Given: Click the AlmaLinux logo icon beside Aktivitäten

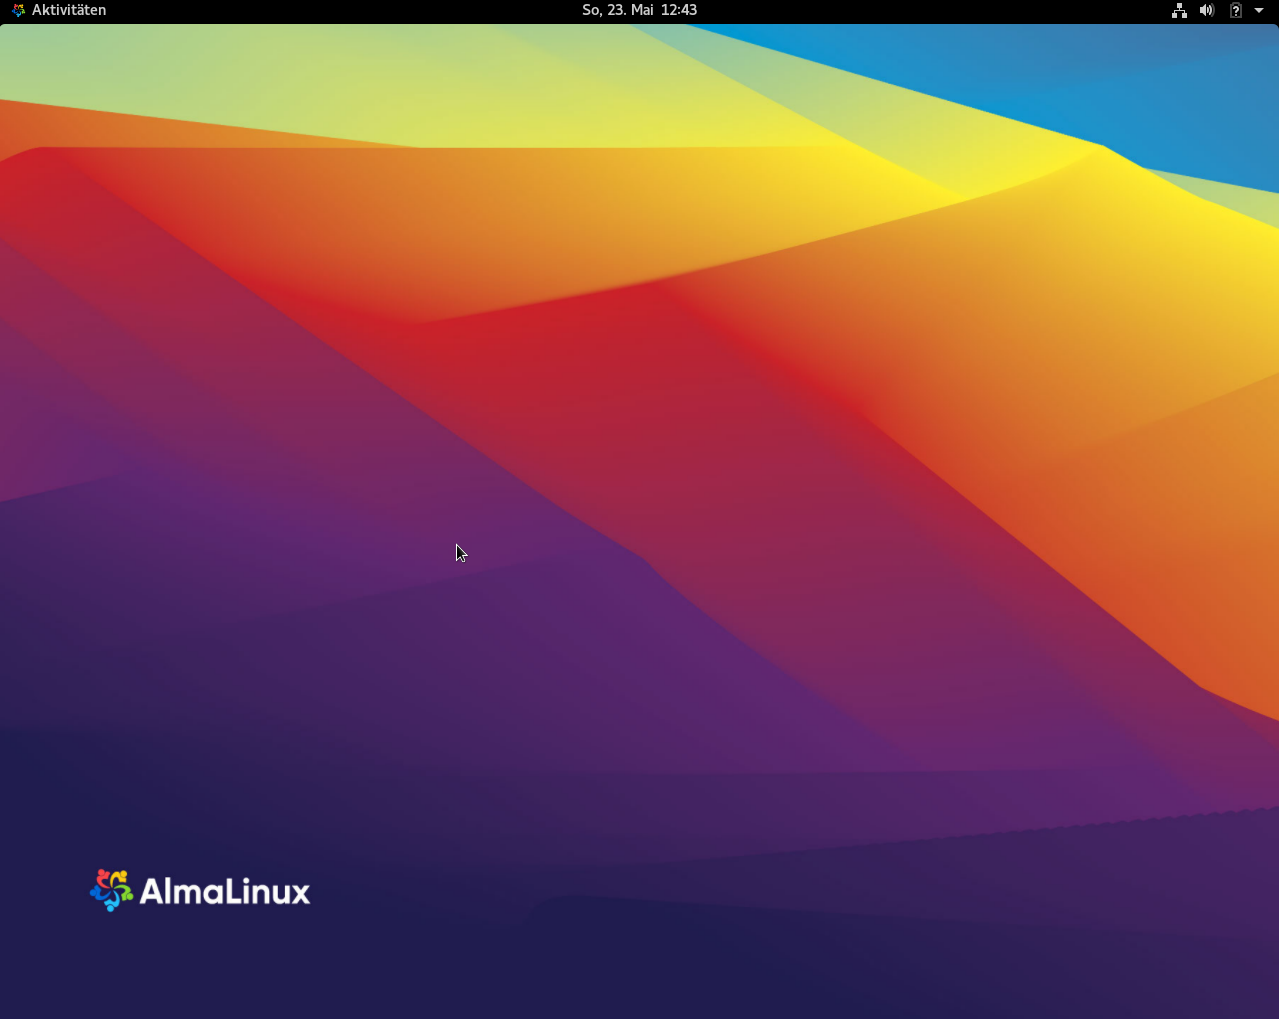Looking at the screenshot, I should (x=18, y=10).
